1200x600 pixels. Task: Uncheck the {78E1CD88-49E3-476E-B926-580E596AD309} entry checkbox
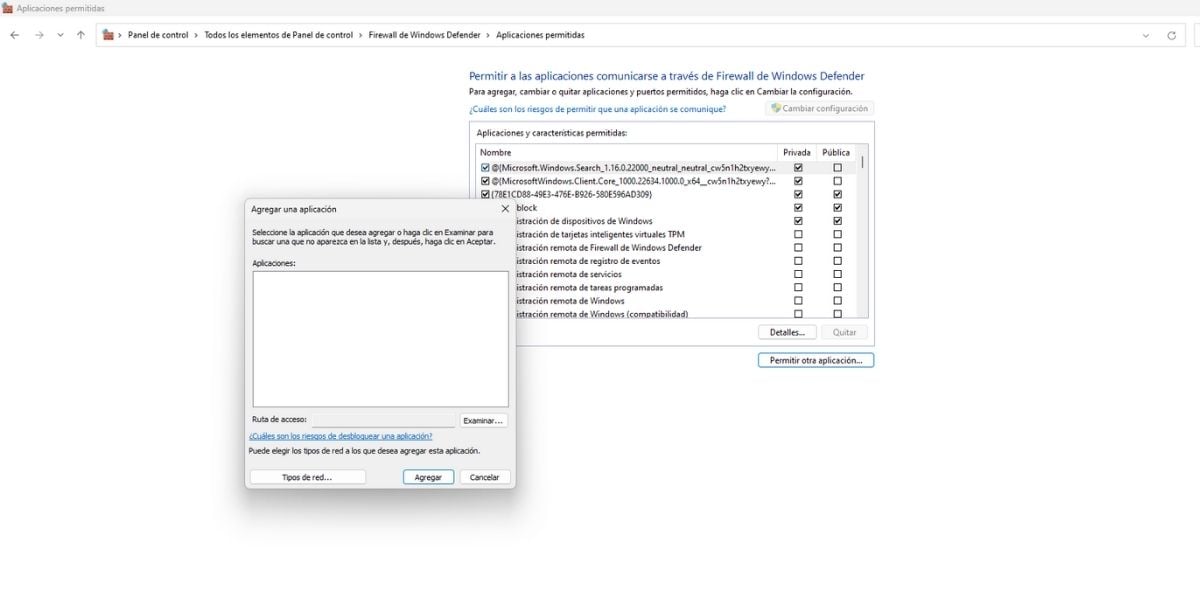coord(485,194)
